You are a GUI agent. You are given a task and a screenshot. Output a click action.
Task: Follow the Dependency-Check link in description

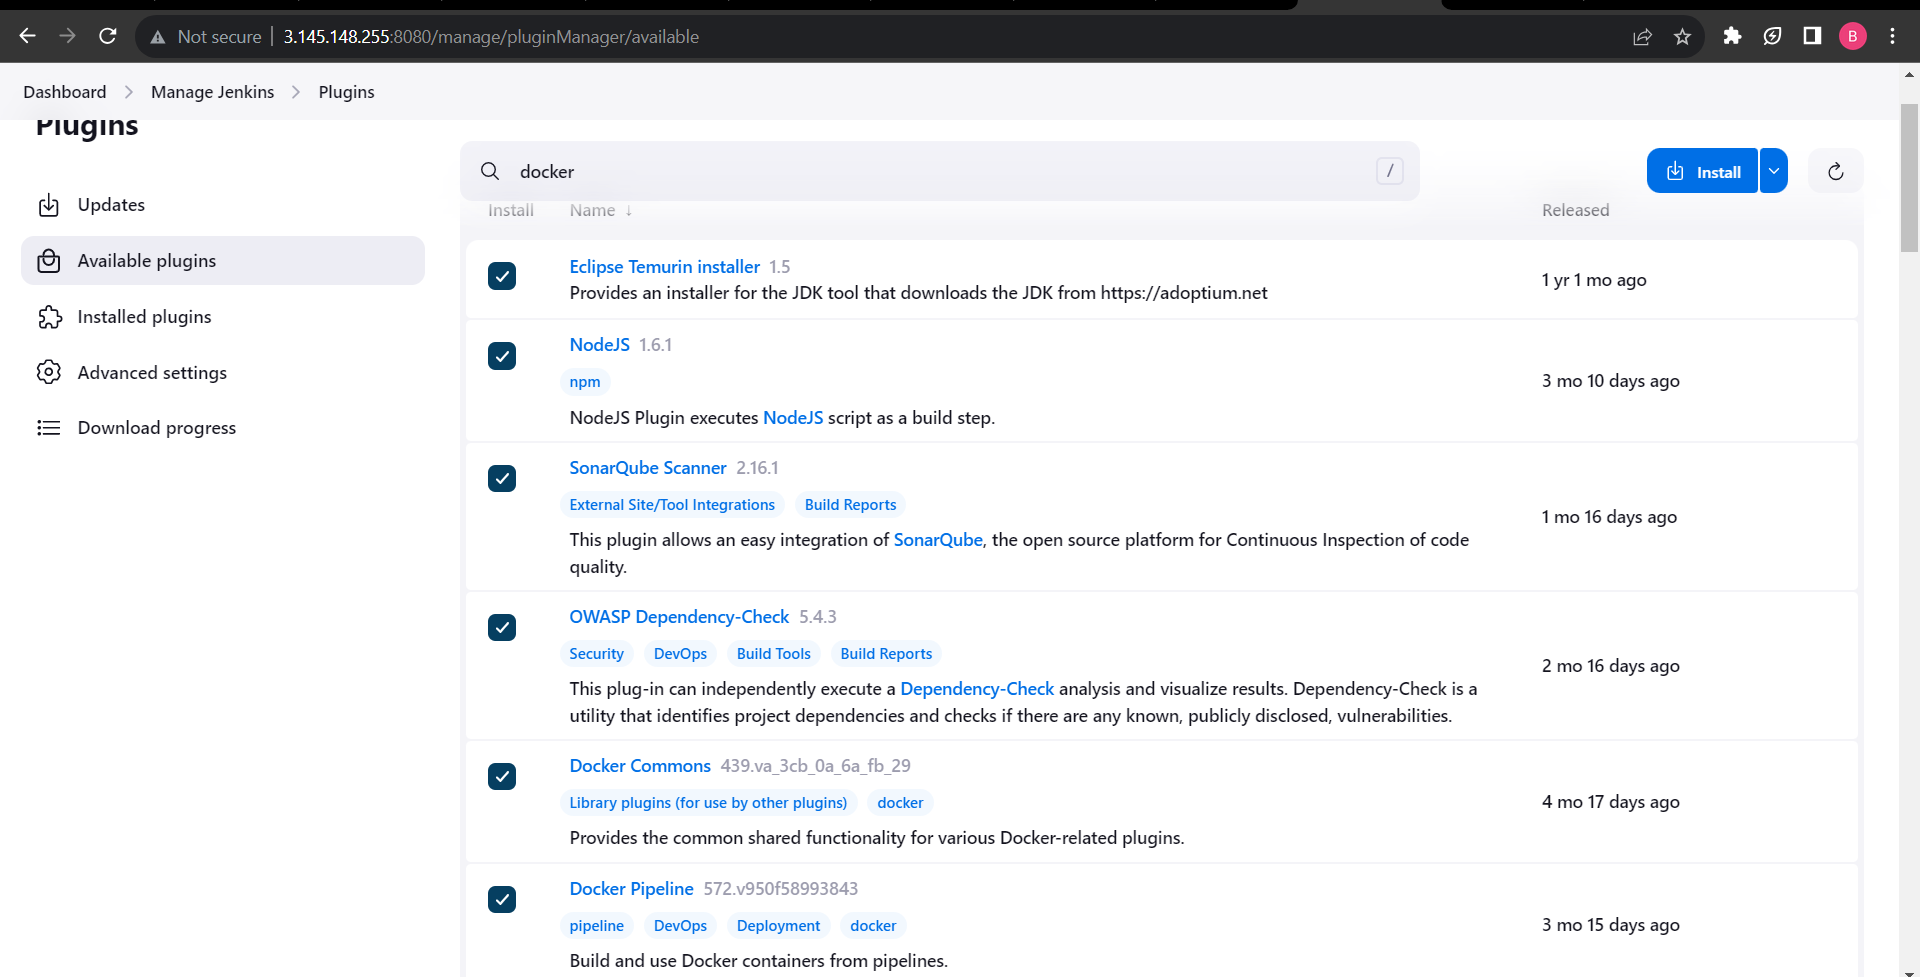[977, 689]
